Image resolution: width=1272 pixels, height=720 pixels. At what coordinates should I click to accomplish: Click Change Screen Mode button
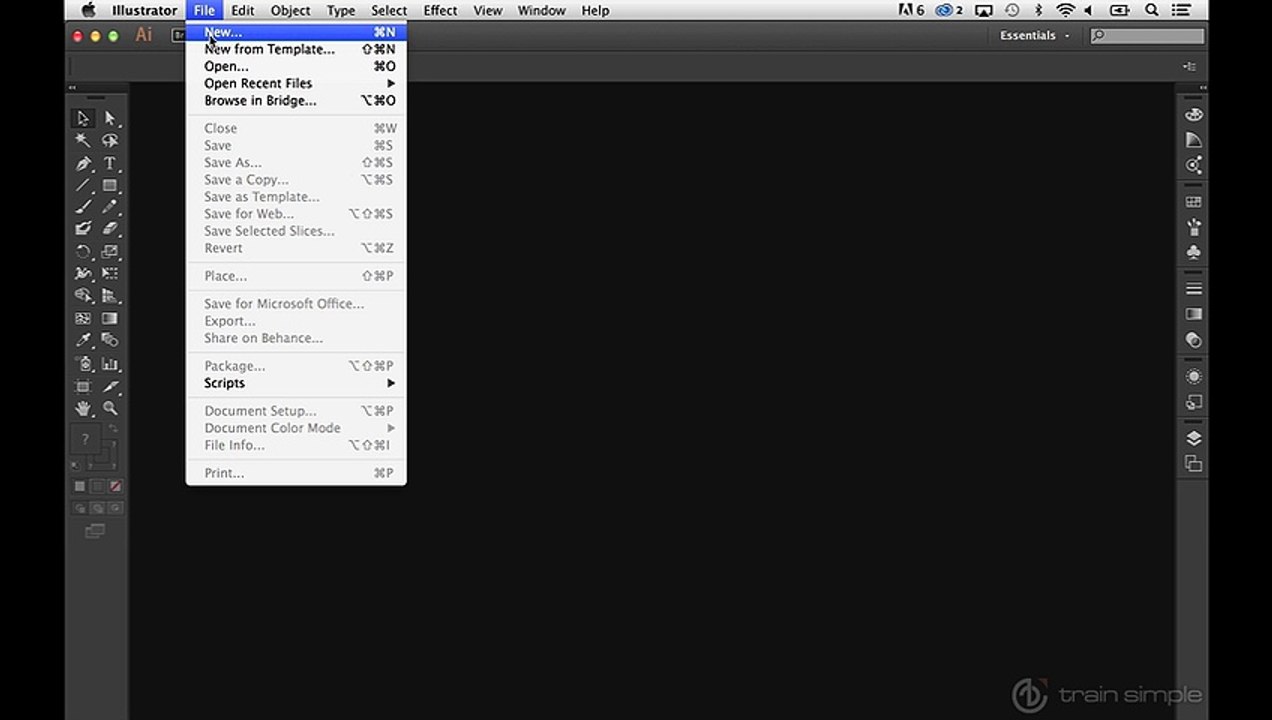coord(96,531)
